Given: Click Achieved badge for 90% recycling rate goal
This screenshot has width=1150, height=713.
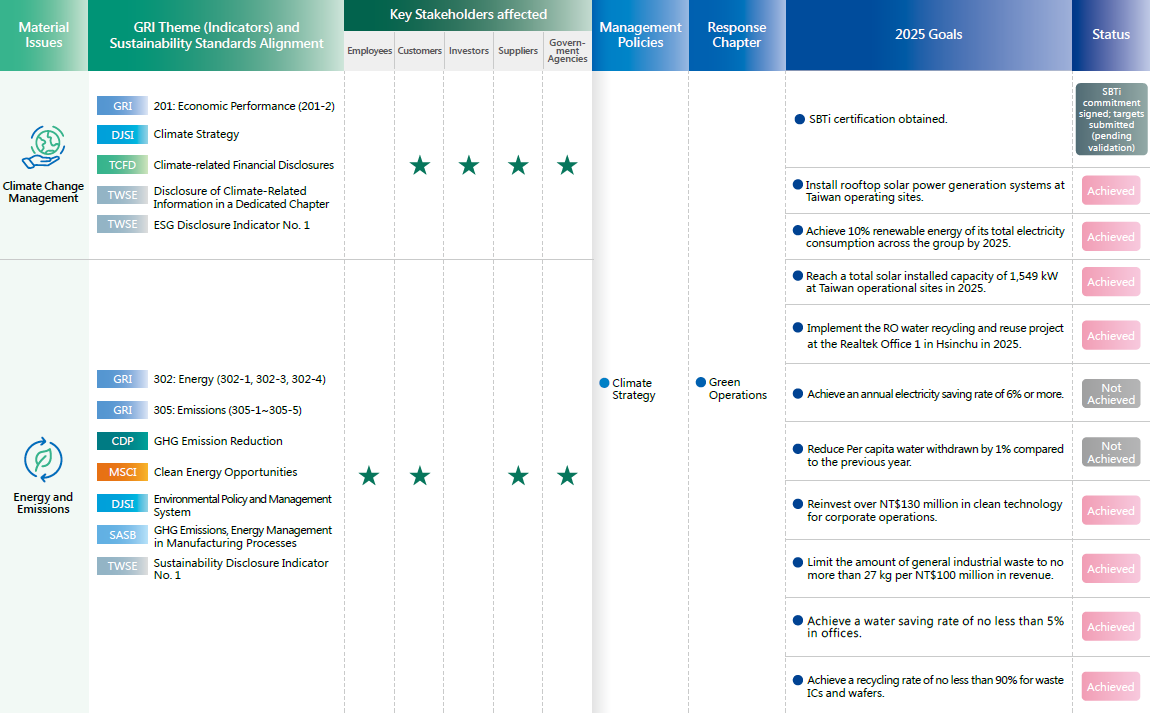Looking at the screenshot, I should pos(1111,687).
